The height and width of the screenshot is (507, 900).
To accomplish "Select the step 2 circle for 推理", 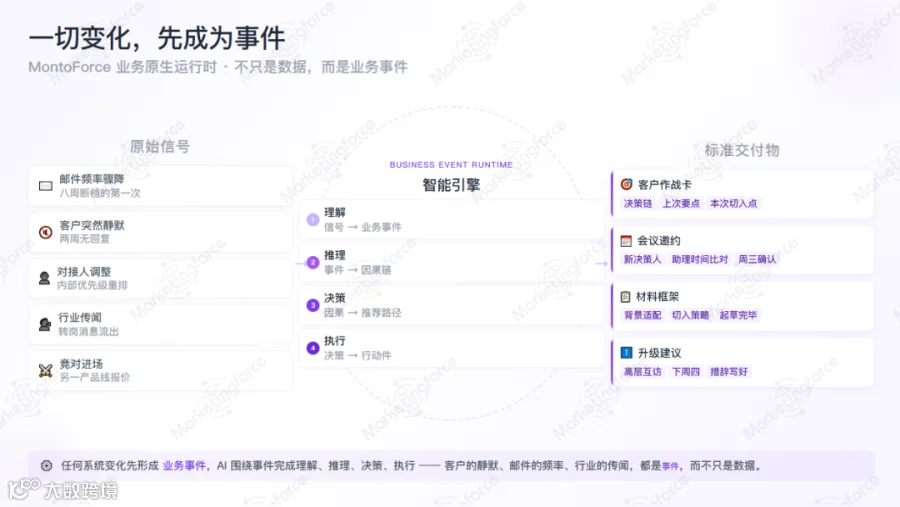I will coord(313,262).
